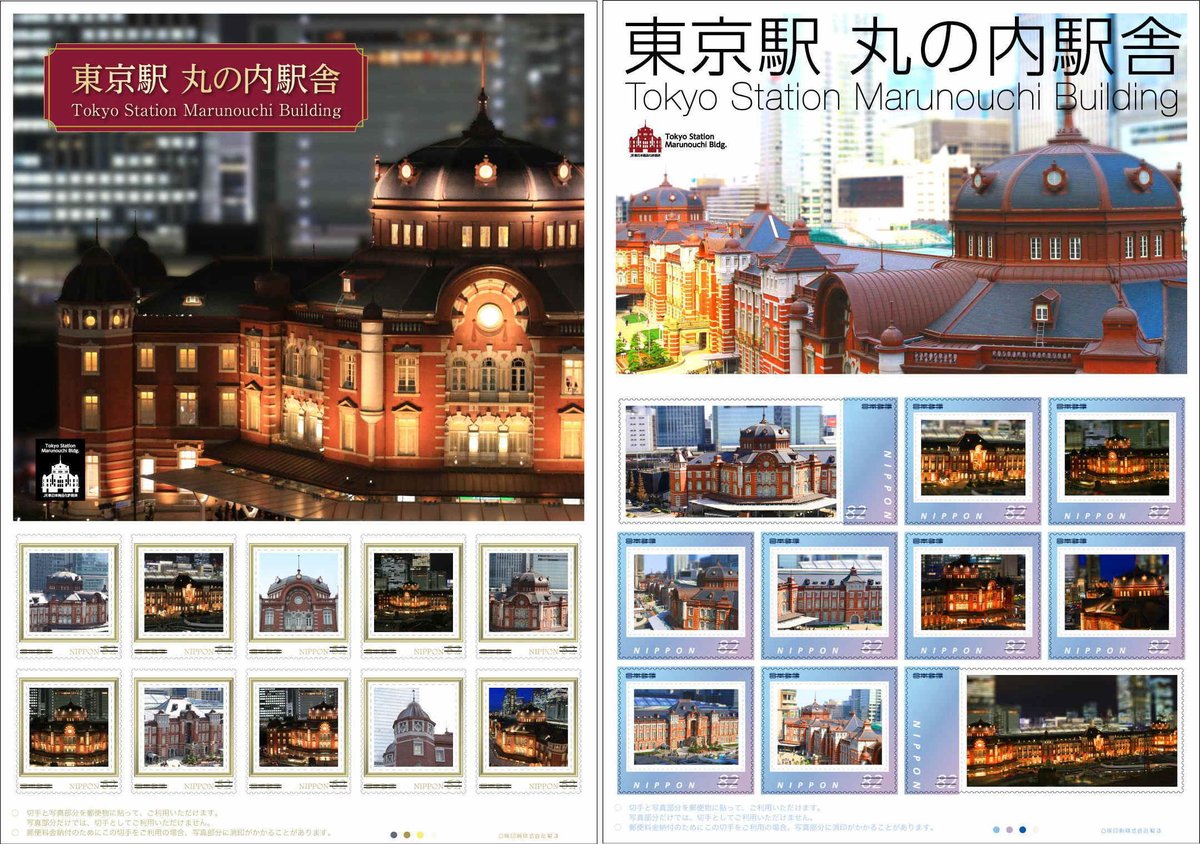Click large black 東京駅 丸の内駅舎 title on right sheet
This screenshot has width=1200, height=844.
[x=901, y=46]
